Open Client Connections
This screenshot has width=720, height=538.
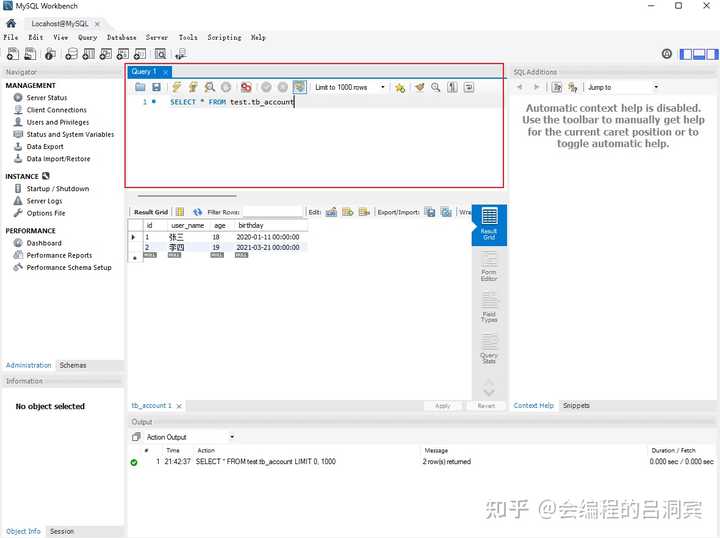tap(56, 110)
